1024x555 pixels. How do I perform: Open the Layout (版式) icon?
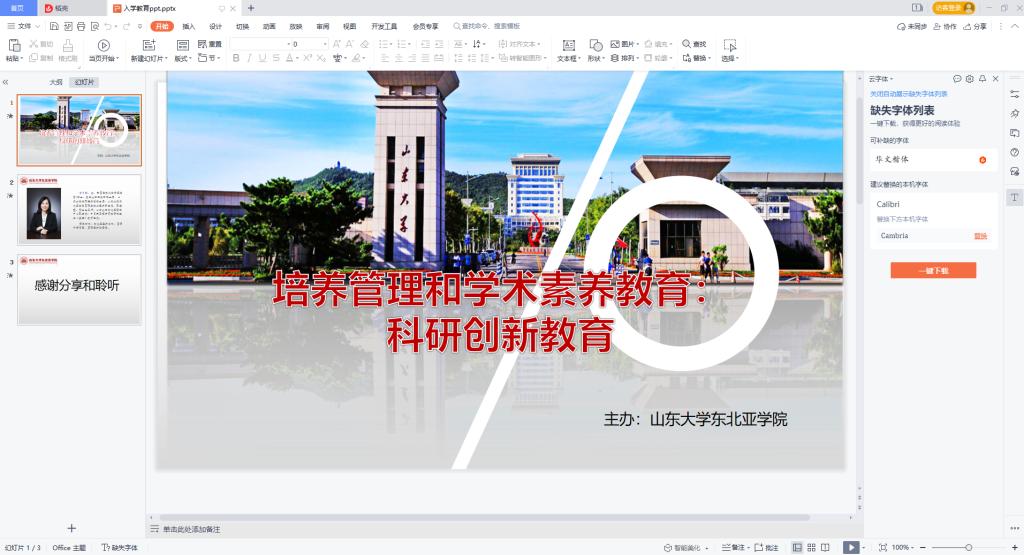pyautogui.click(x=183, y=44)
